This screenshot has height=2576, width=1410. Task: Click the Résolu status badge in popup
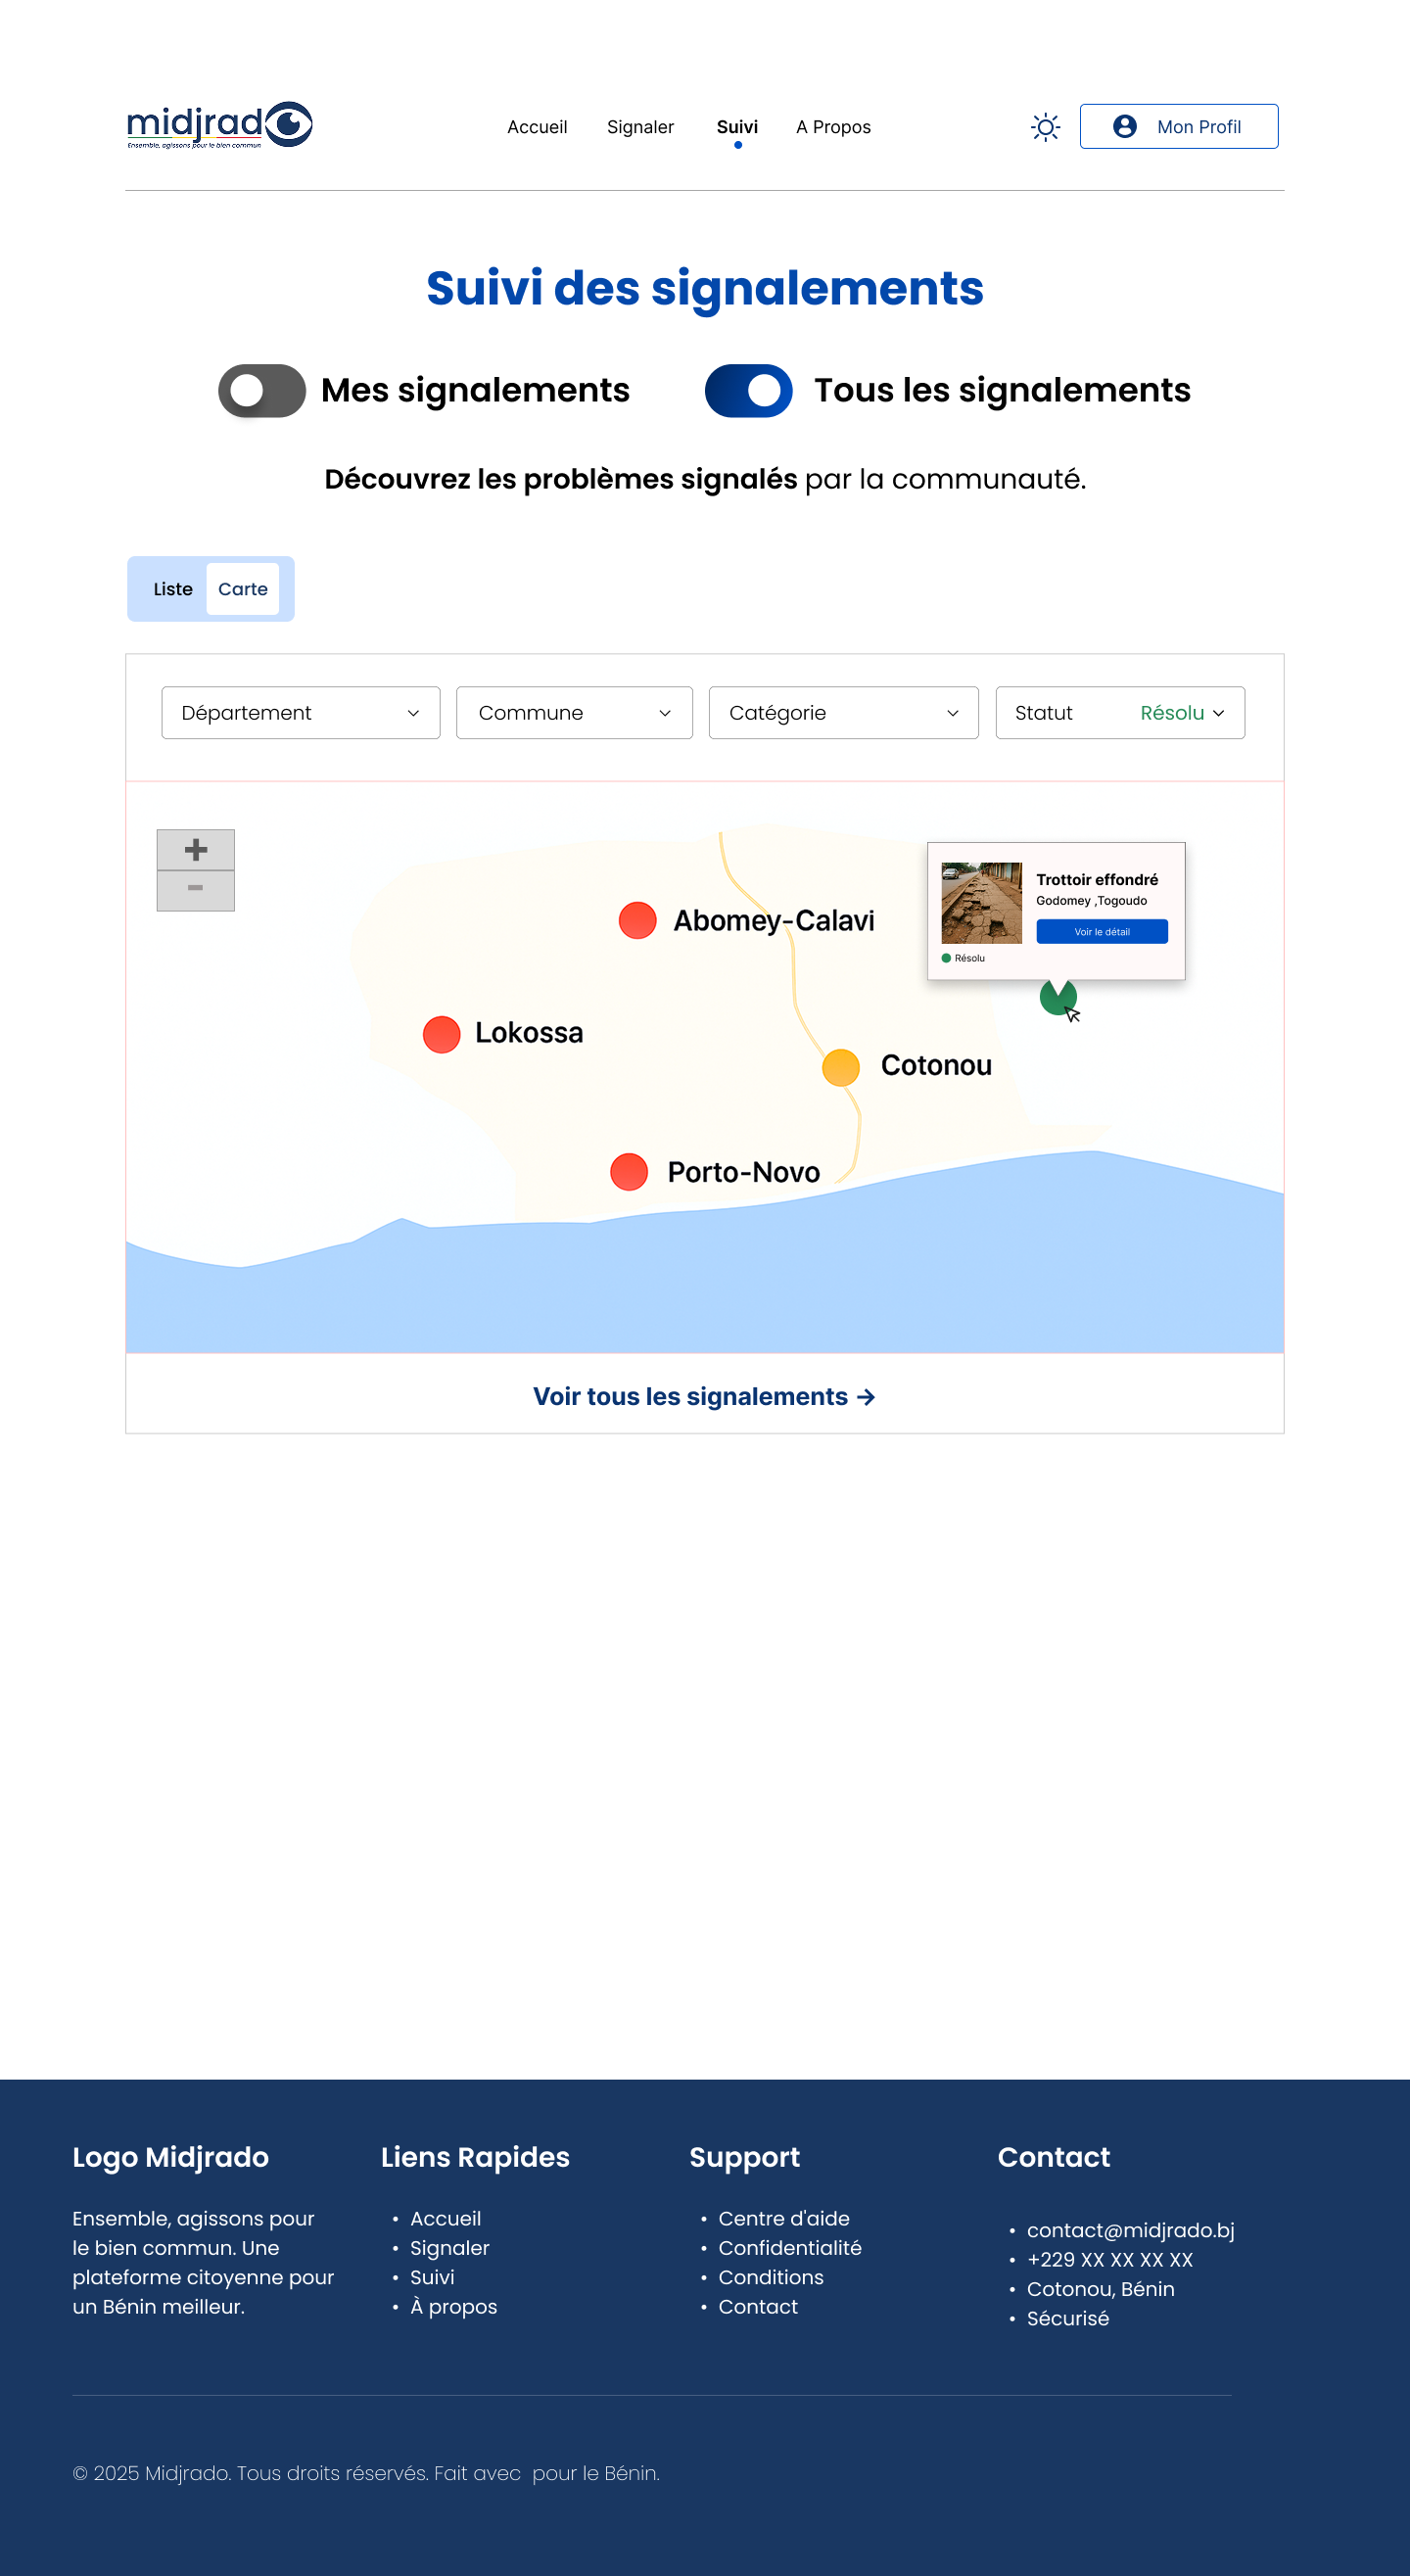coord(963,958)
